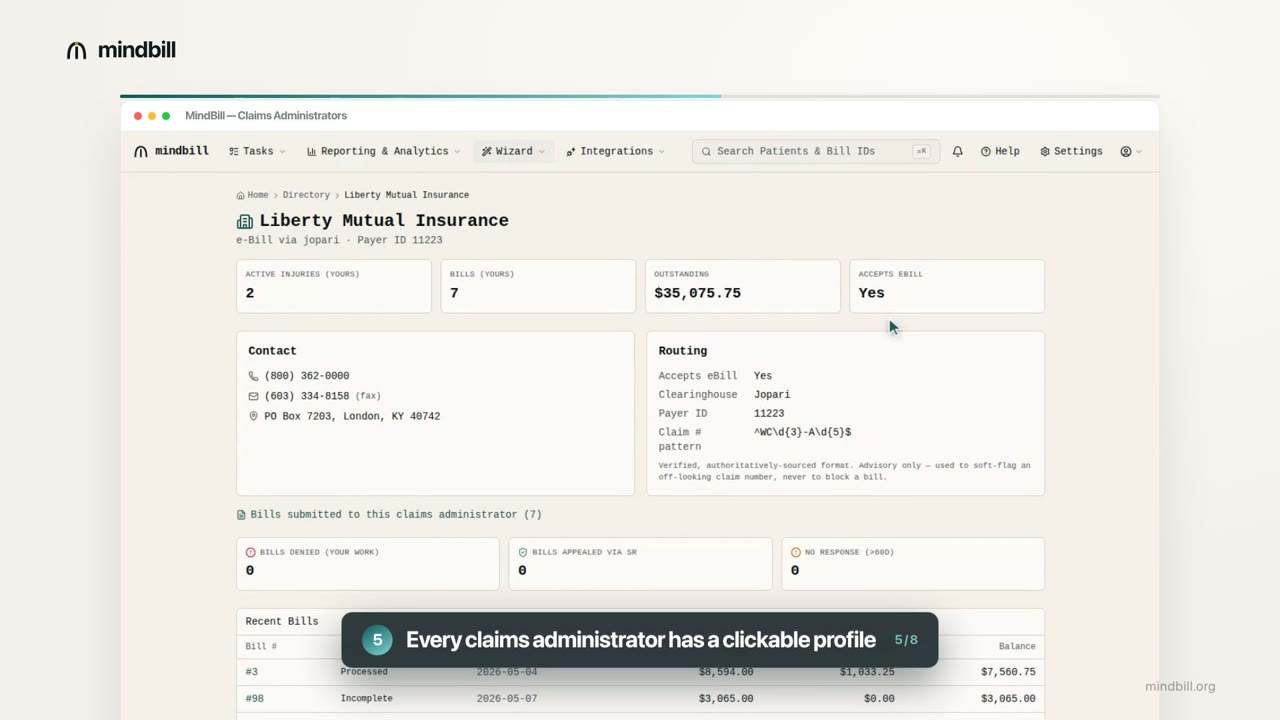Click fax number (603) 334-8158
1280x720 pixels.
(307, 396)
